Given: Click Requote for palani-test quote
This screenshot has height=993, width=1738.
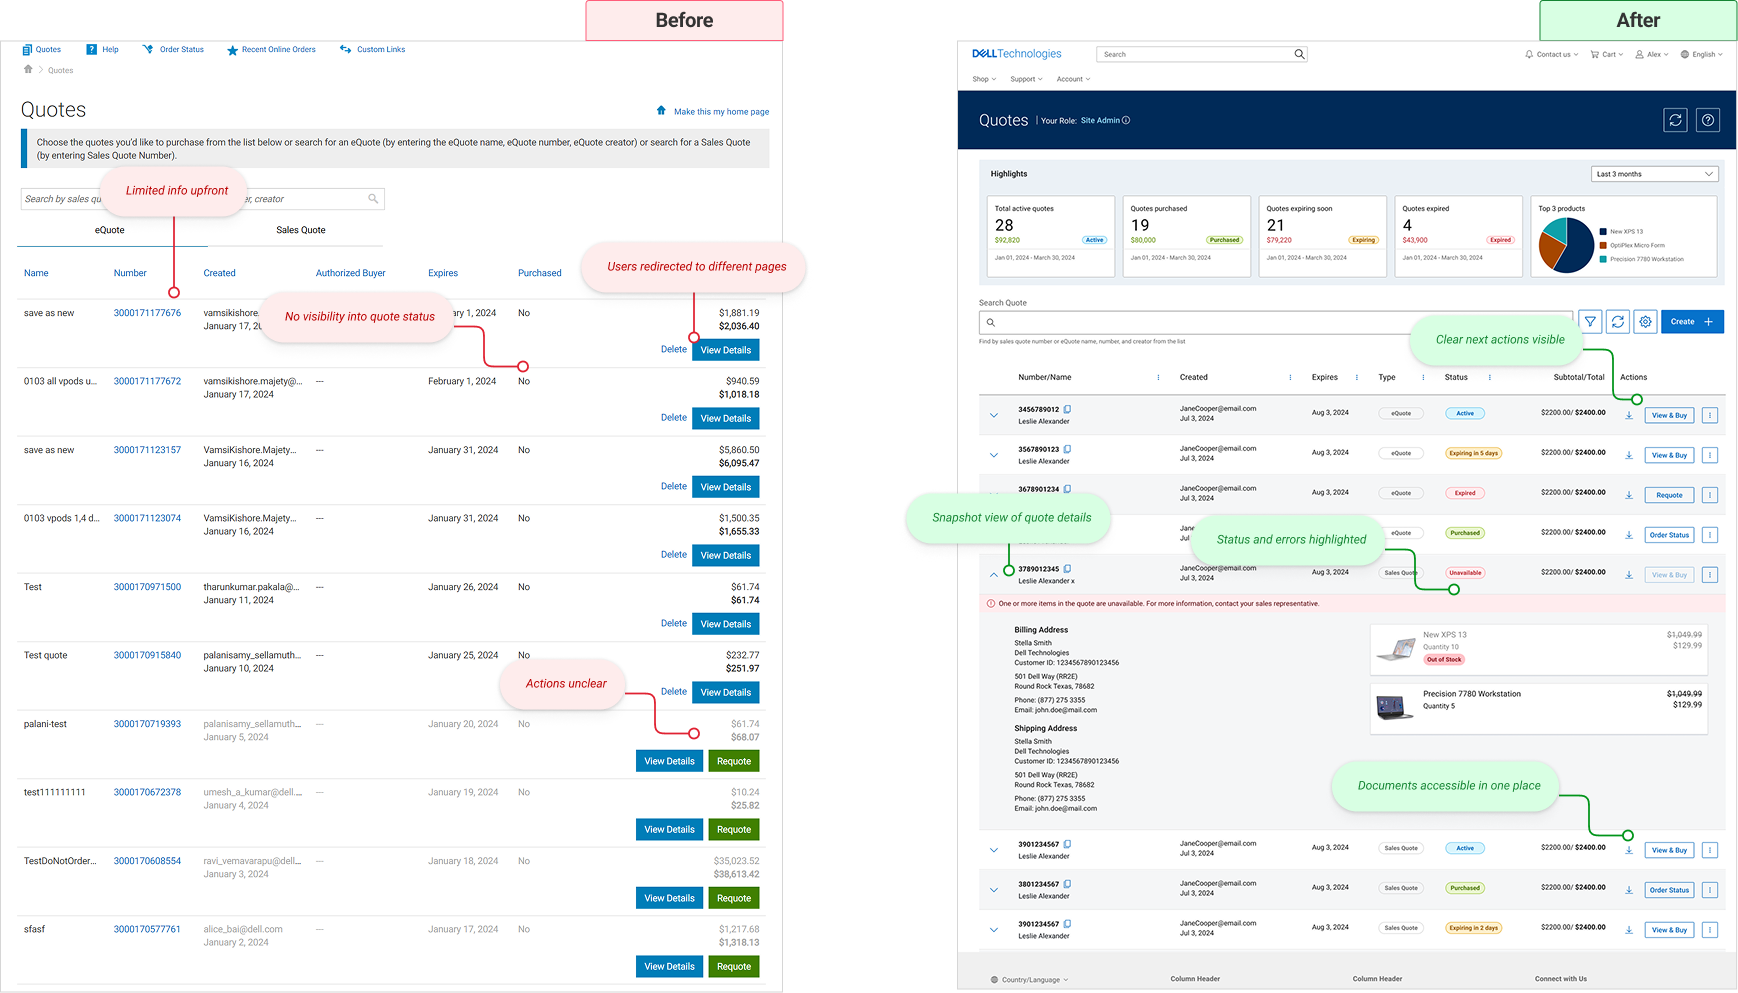Looking at the screenshot, I should point(734,761).
